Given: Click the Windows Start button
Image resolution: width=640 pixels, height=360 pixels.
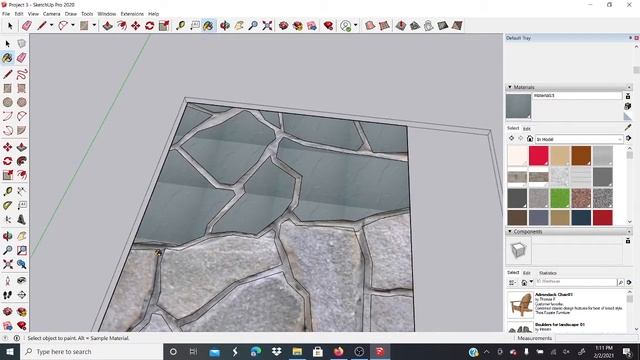Looking at the screenshot, I should coord(10,351).
